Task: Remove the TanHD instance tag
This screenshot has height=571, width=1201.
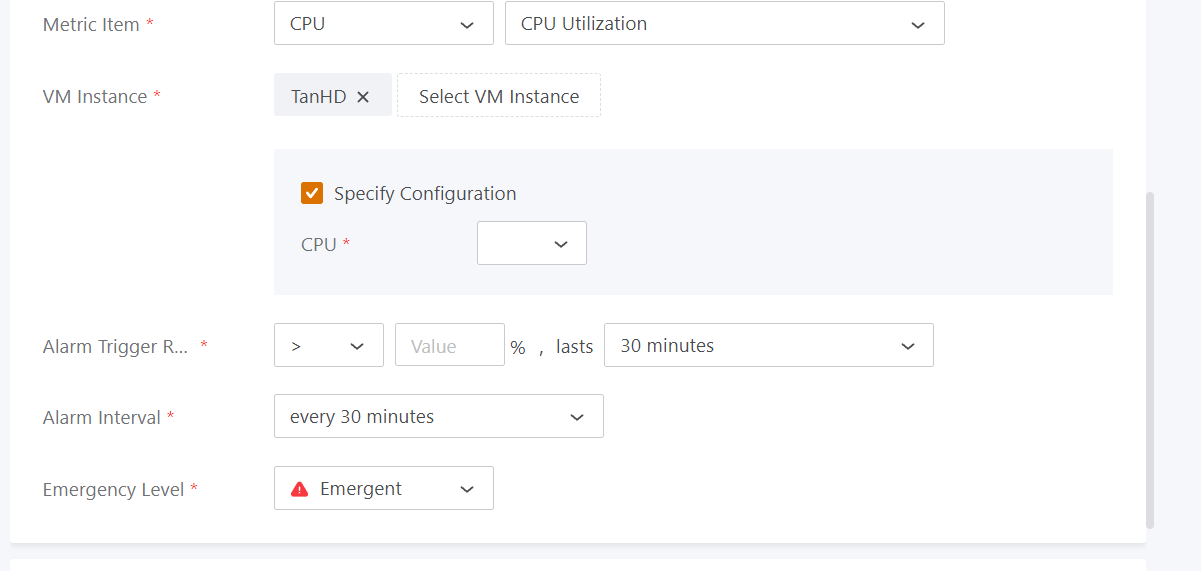Action: [363, 96]
